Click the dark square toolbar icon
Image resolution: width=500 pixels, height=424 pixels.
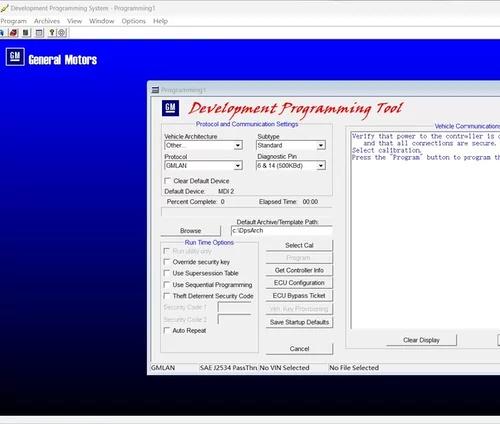point(26,33)
